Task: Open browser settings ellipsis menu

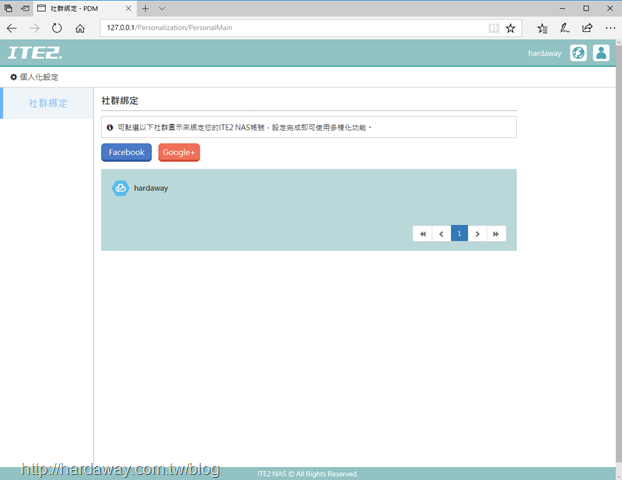Action: 610,28
